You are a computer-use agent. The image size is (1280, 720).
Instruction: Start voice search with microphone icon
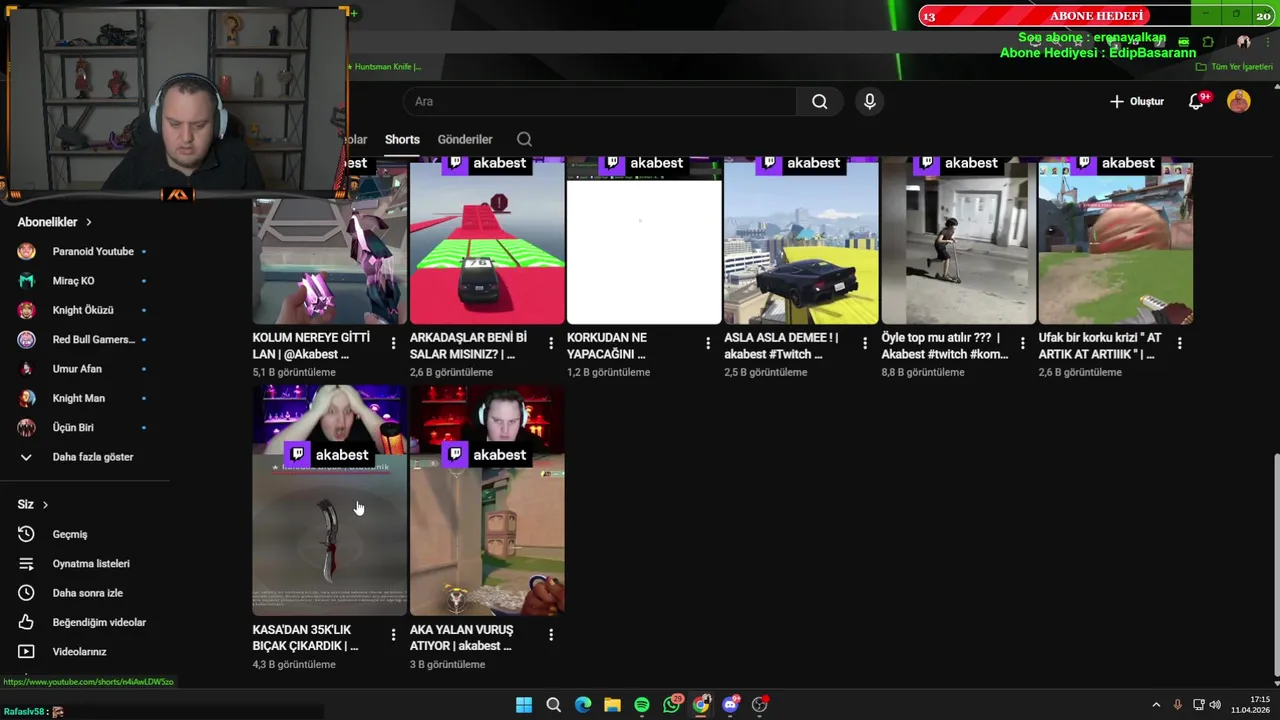click(x=869, y=101)
